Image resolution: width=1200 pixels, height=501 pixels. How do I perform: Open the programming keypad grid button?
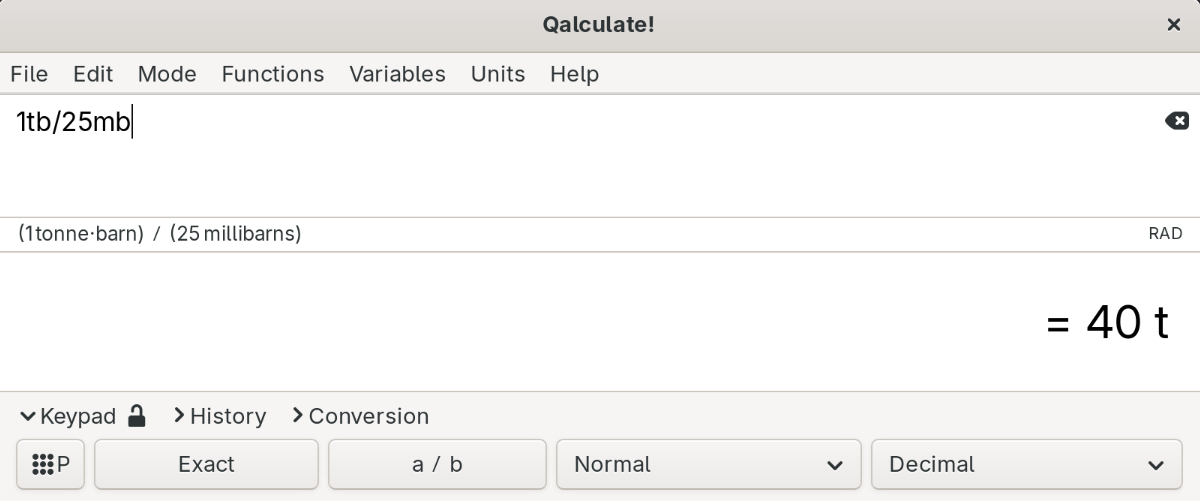tap(51, 464)
